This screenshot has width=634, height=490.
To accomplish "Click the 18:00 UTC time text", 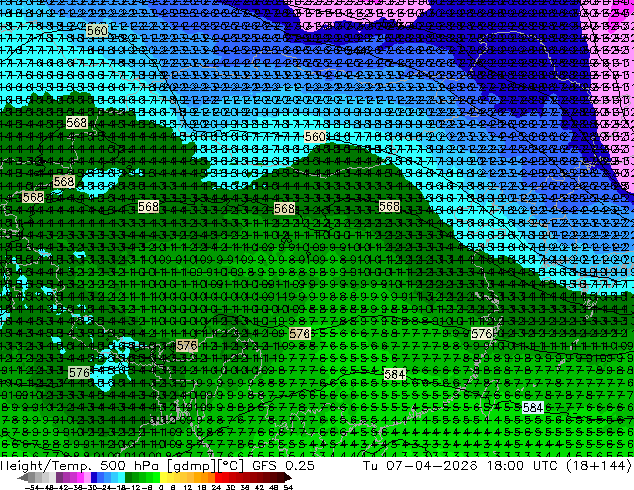I will [x=524, y=466].
